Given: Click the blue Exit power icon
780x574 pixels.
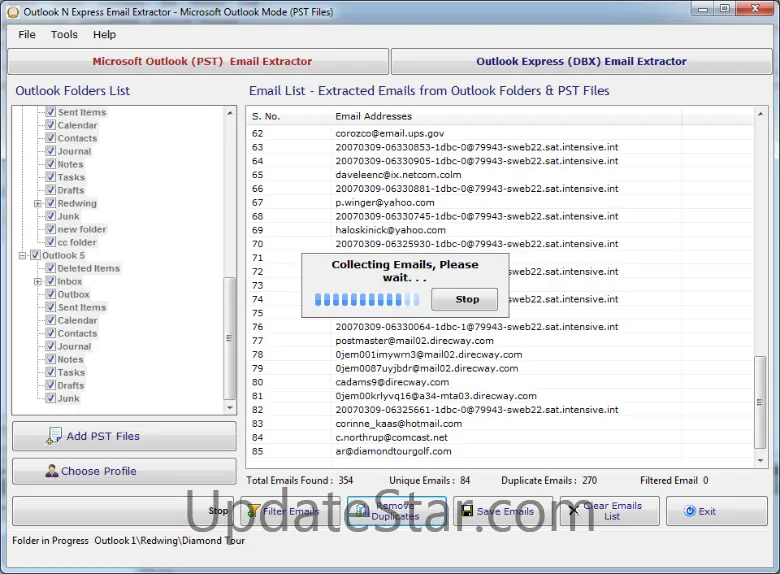Looking at the screenshot, I should pyautogui.click(x=689, y=511).
